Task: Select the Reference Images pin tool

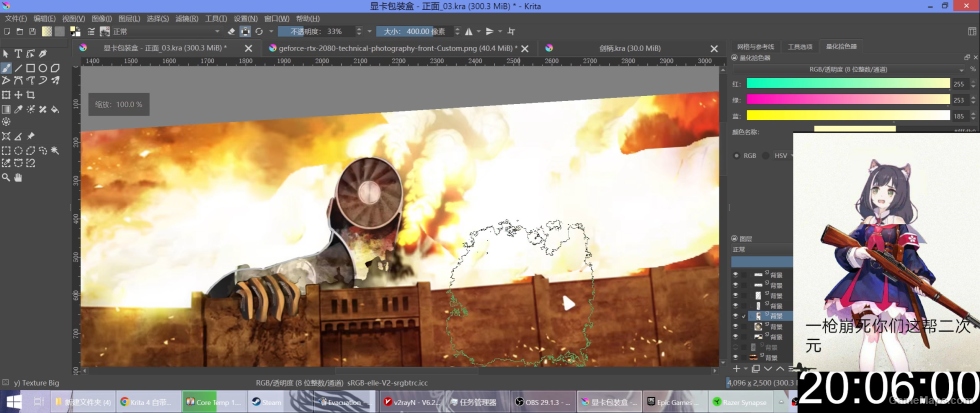Action: [x=31, y=136]
